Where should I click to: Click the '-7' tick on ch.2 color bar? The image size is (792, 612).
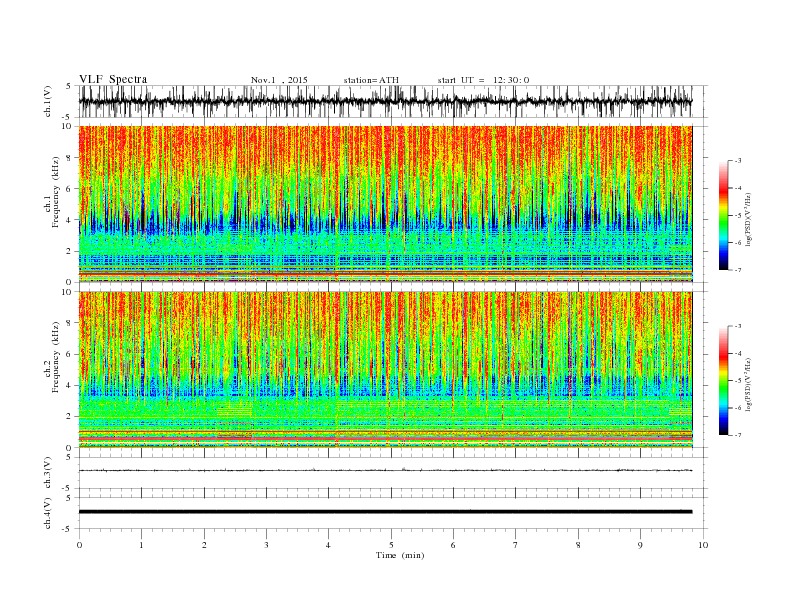(x=737, y=435)
